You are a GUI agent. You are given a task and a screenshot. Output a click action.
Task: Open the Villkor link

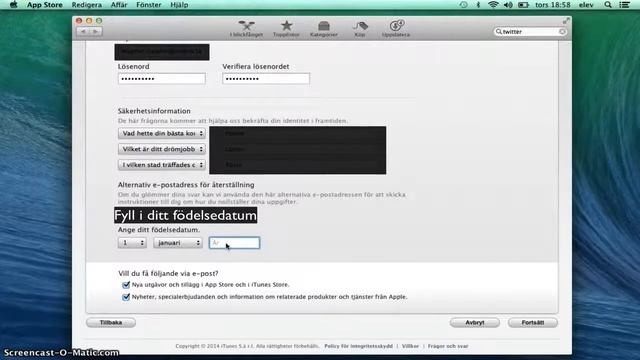point(410,346)
